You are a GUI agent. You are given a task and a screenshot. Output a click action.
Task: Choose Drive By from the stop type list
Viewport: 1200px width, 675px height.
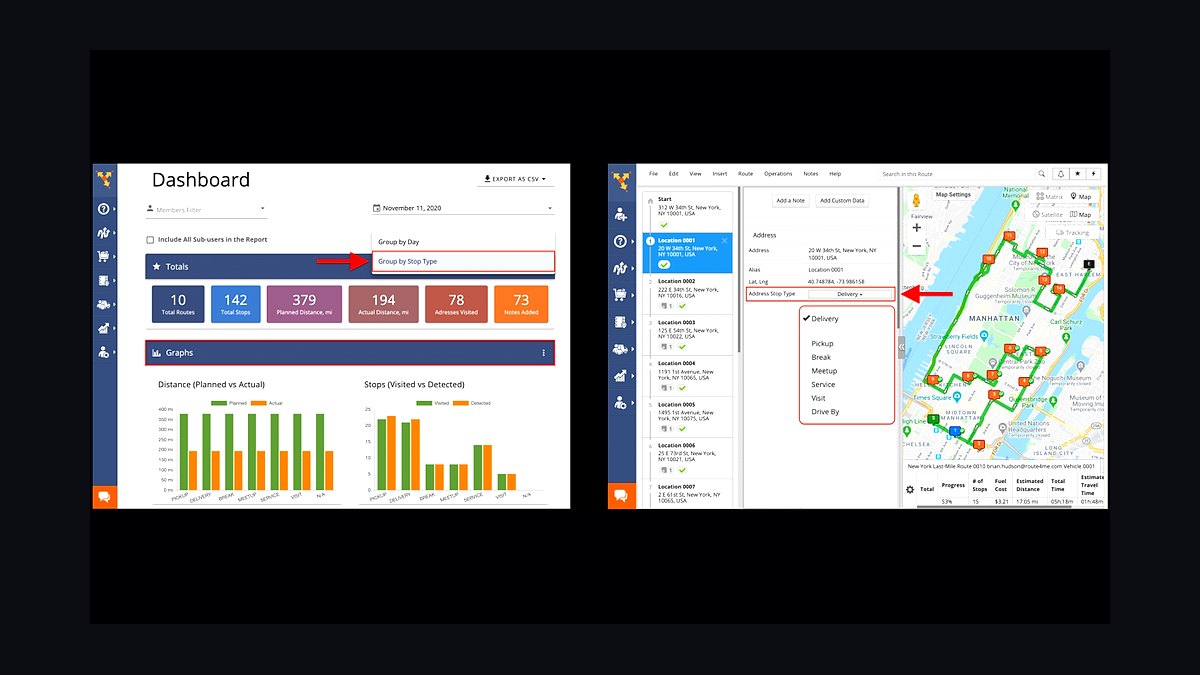(x=825, y=412)
